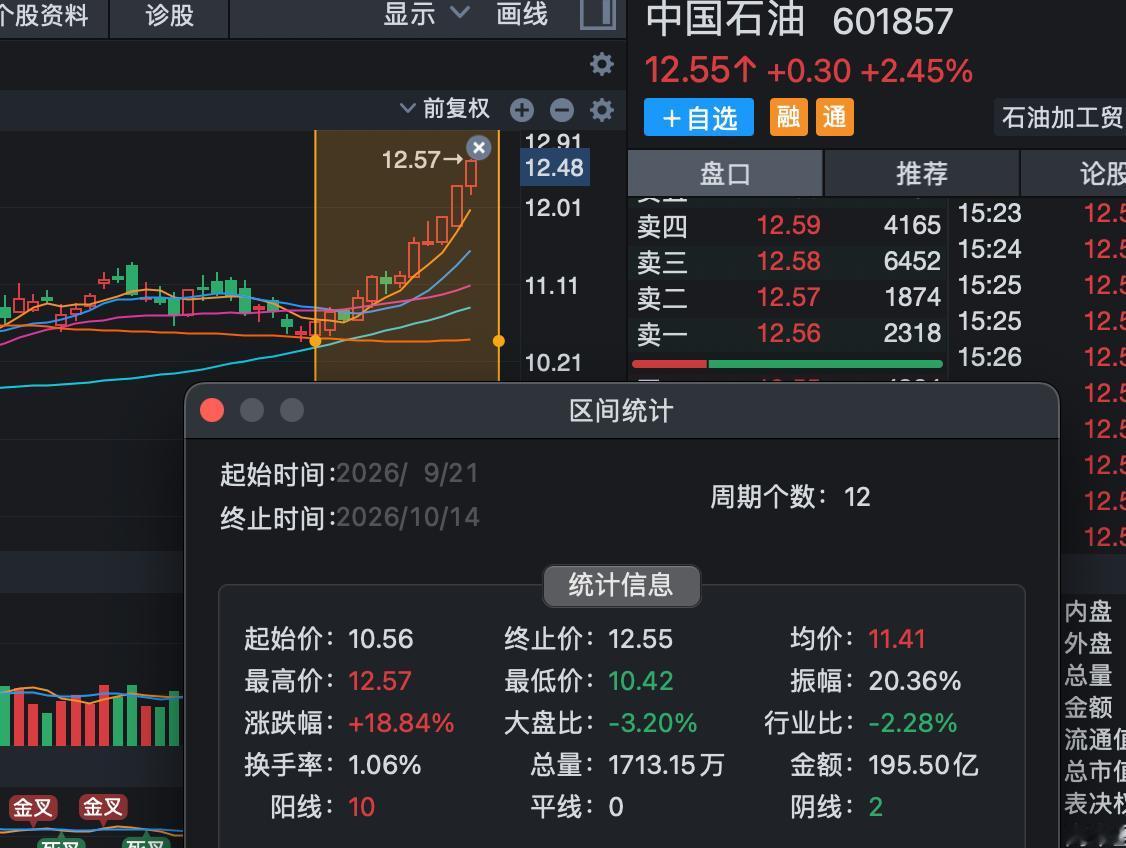The height and width of the screenshot is (848, 1126).
Task: Click the 12.57 high price annotation
Action: pyautogui.click(x=423, y=159)
